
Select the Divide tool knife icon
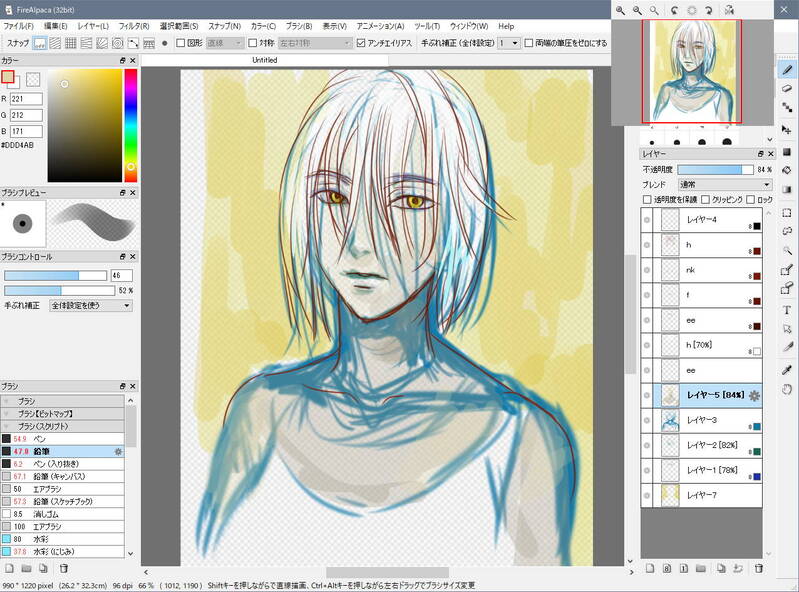[x=787, y=347]
